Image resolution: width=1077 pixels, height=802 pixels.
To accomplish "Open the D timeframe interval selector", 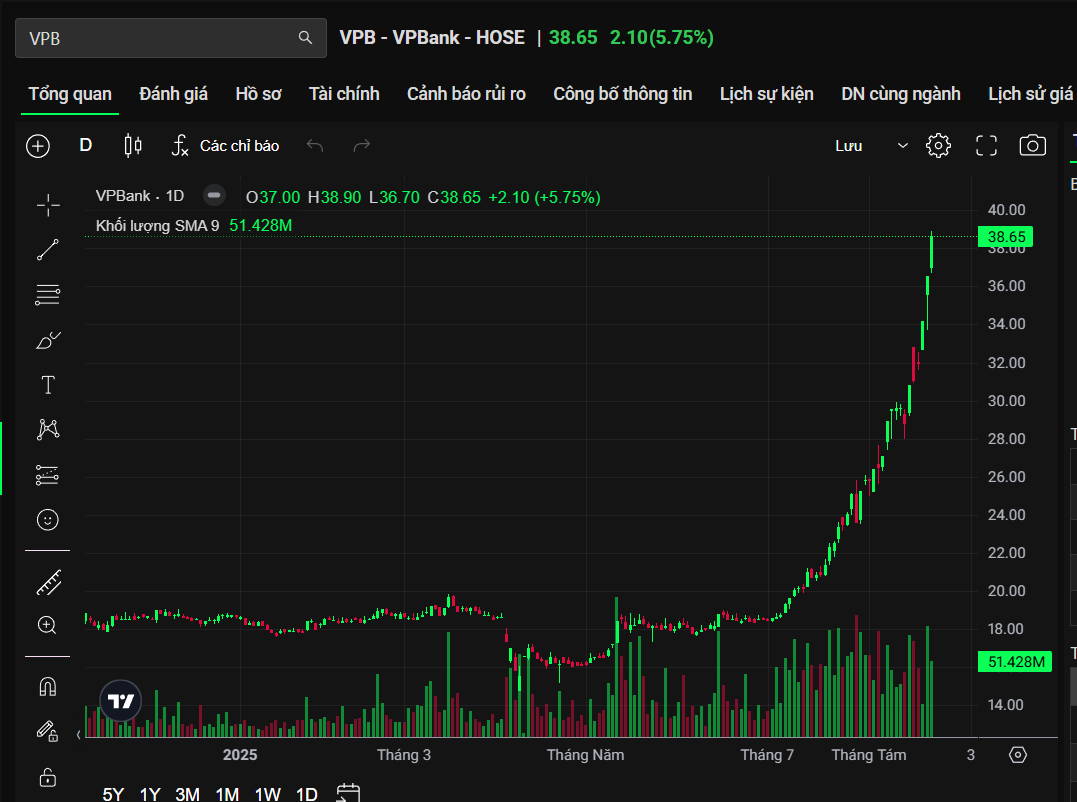I will click(x=86, y=146).
